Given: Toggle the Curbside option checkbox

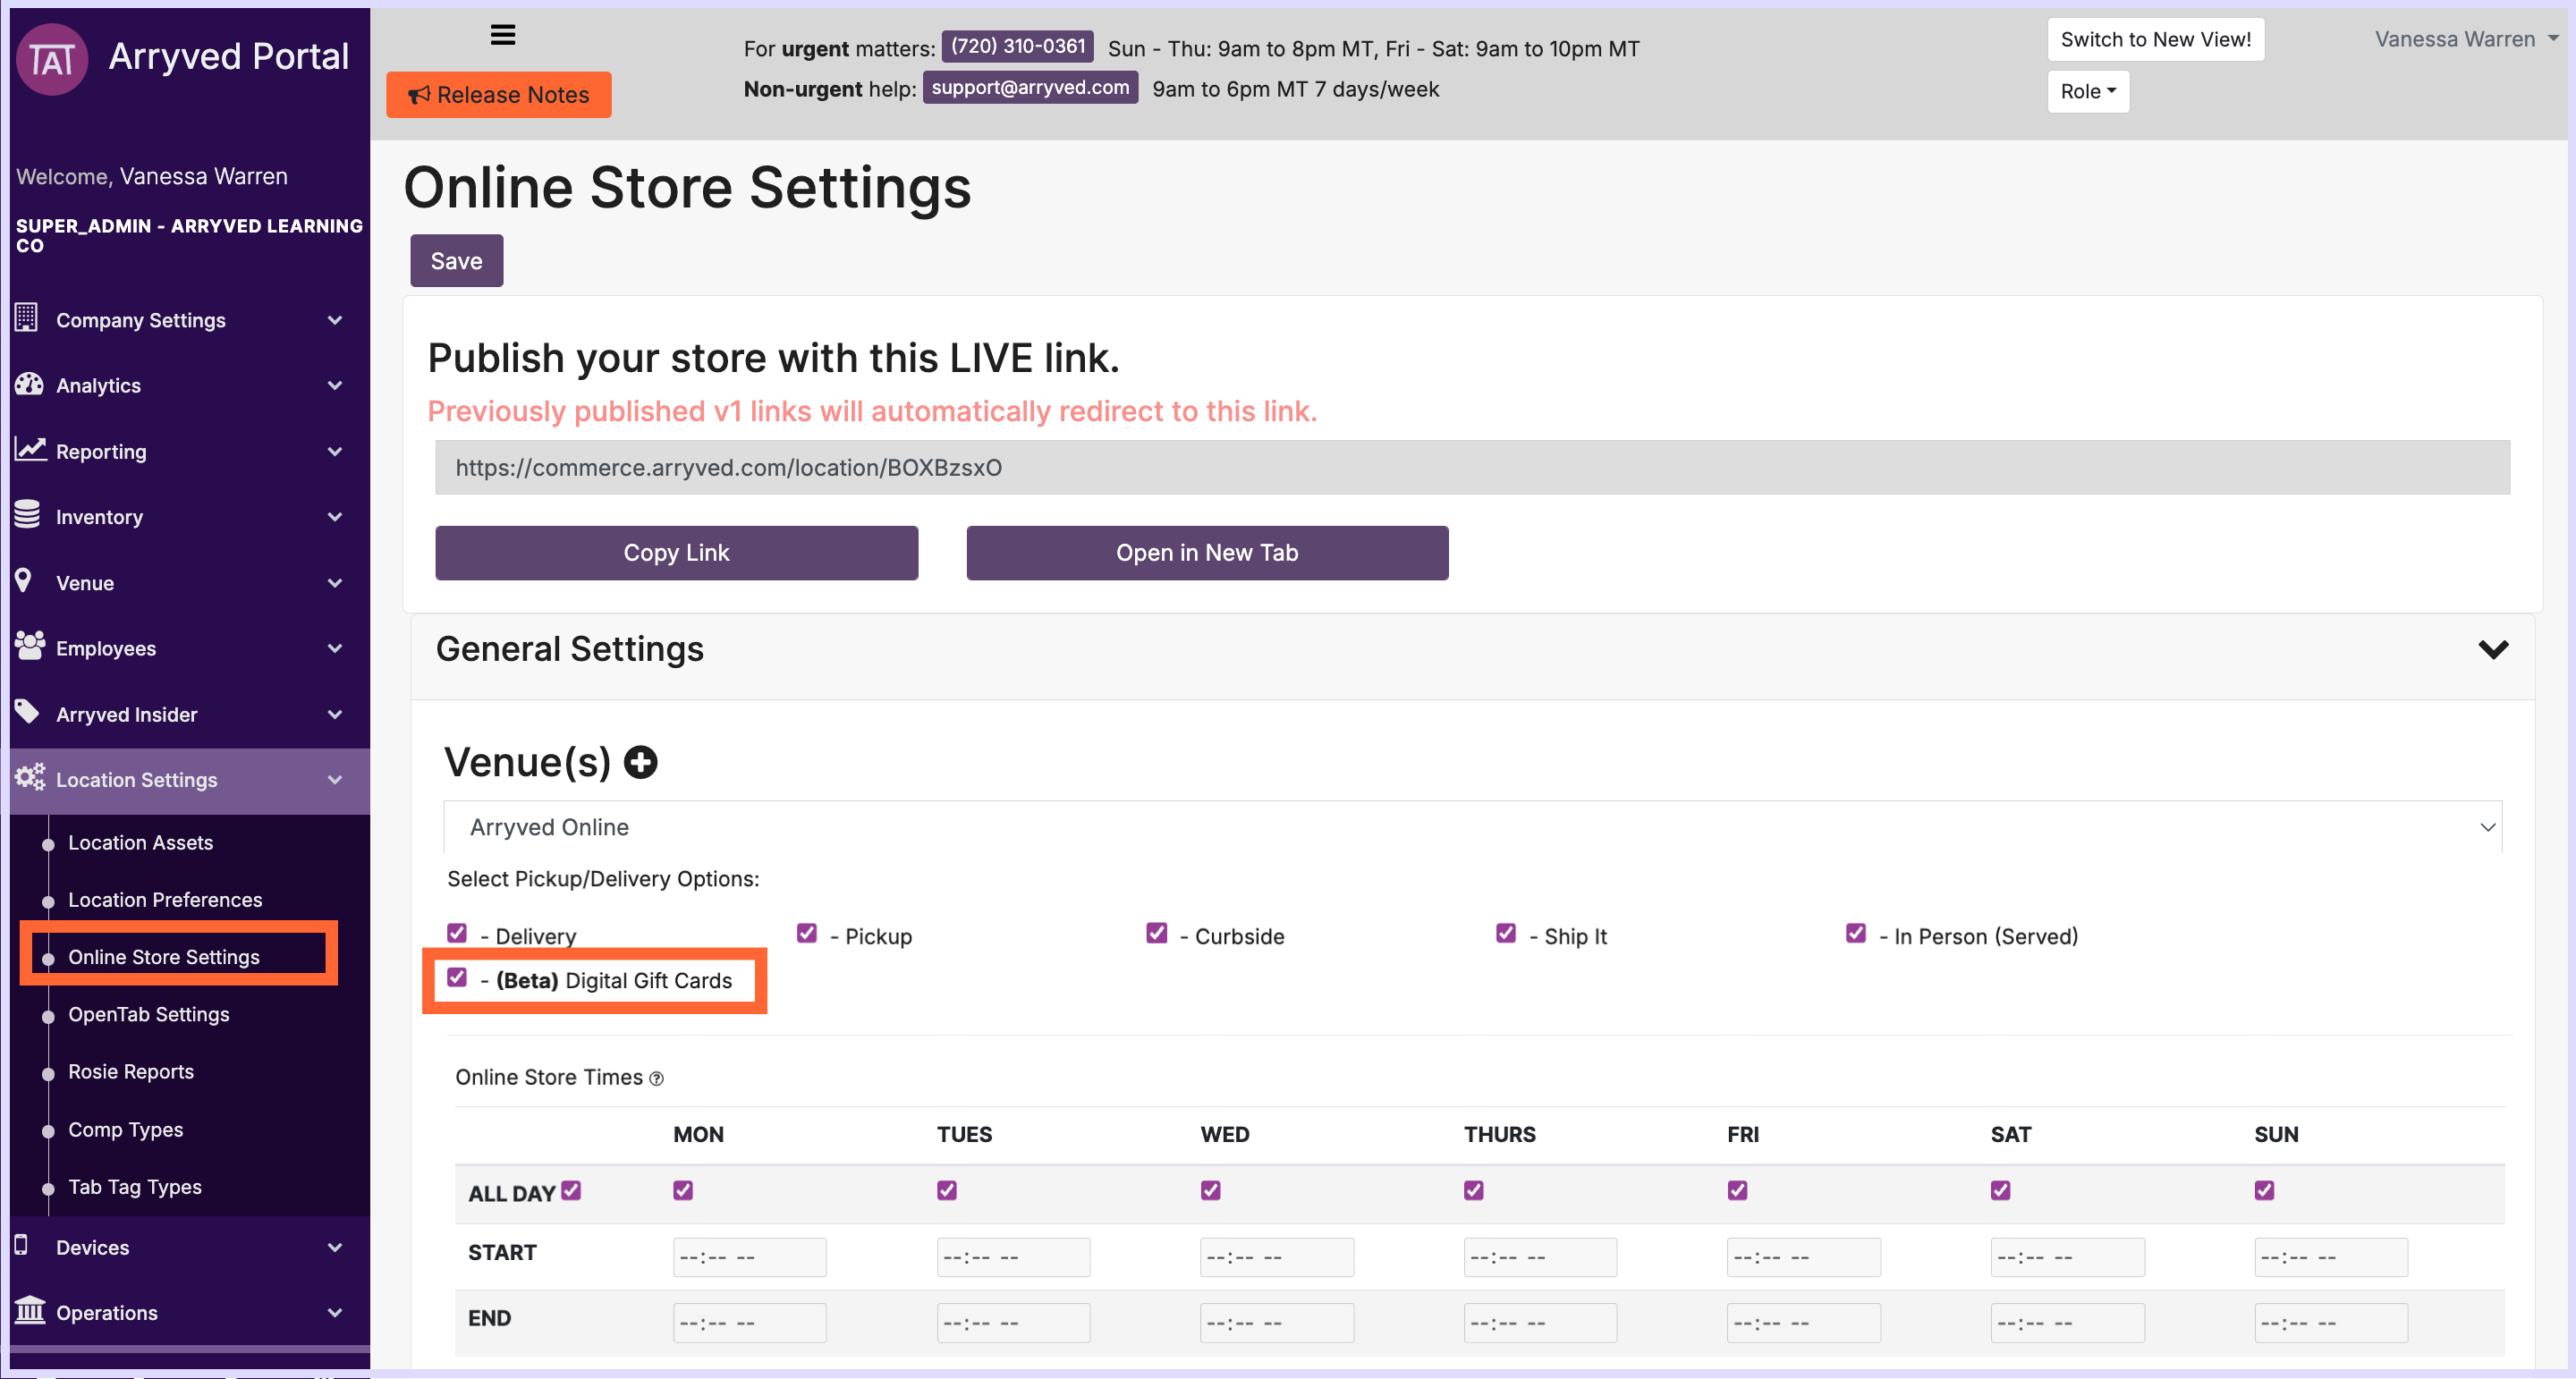Looking at the screenshot, I should click(1157, 933).
